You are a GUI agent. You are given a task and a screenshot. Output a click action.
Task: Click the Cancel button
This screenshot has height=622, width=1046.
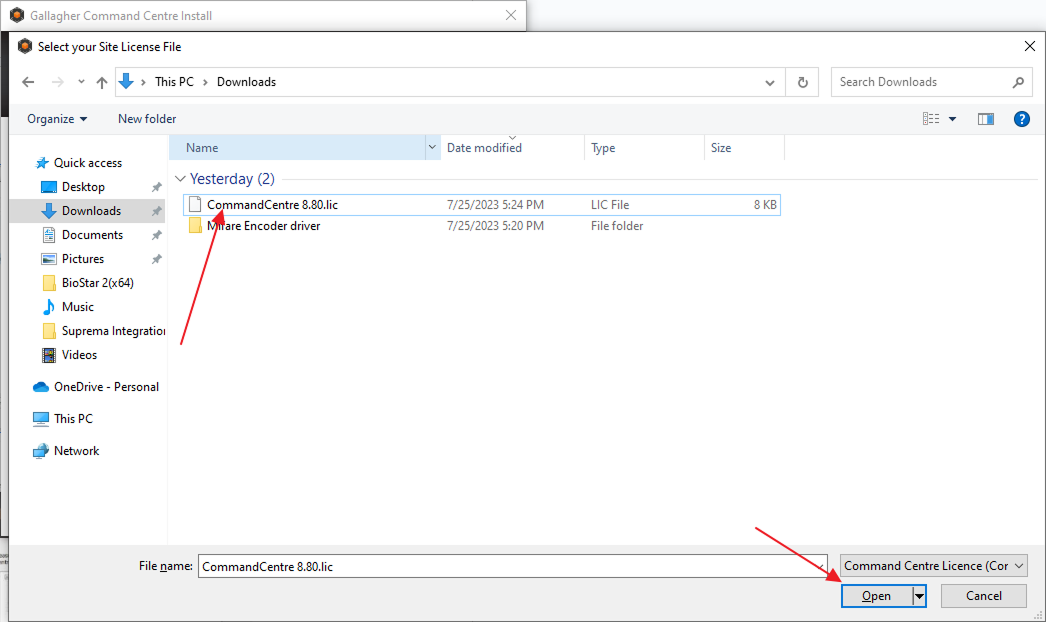coord(984,596)
